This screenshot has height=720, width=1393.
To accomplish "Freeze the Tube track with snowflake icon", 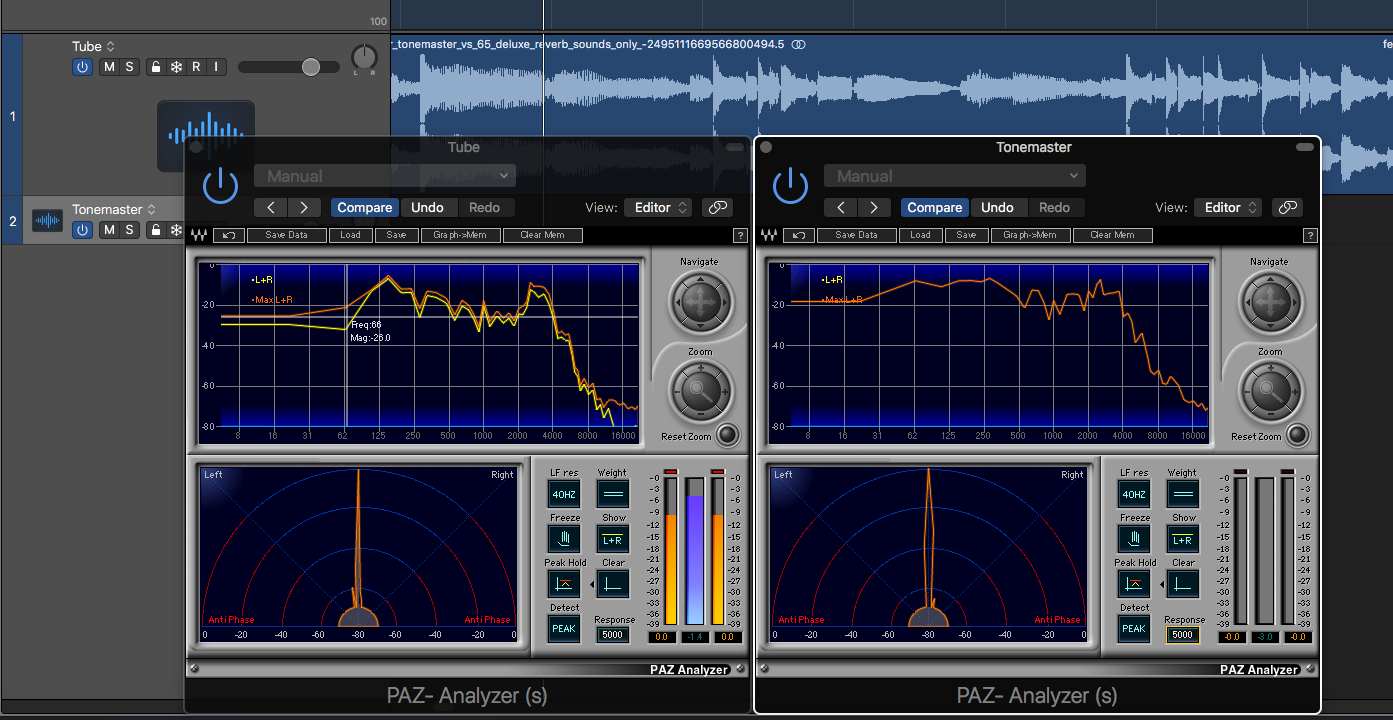I will click(x=176, y=67).
